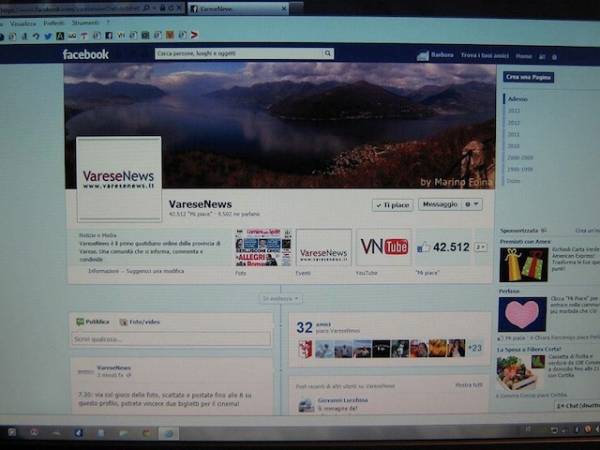Viewport: 600px width, 450px height.
Task: Click the padlock icon in address bar
Action: (162, 8)
